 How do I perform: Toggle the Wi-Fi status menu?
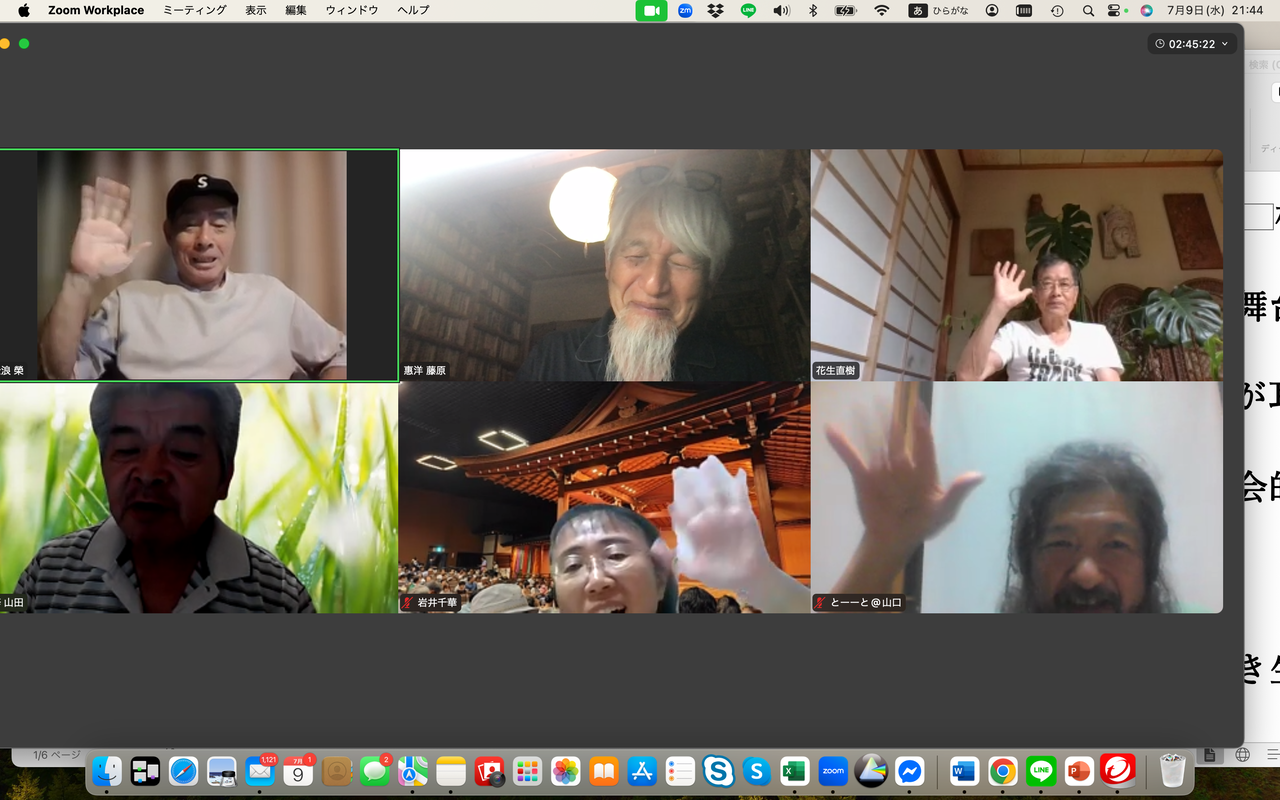881,10
